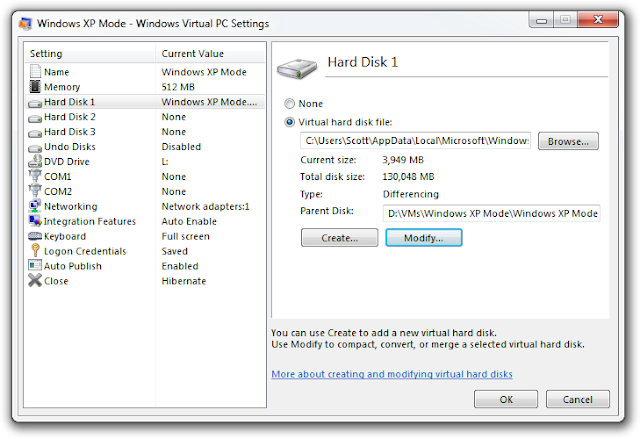Select the Memory chip icon in settings list
The image size is (640, 439).
tap(35, 86)
